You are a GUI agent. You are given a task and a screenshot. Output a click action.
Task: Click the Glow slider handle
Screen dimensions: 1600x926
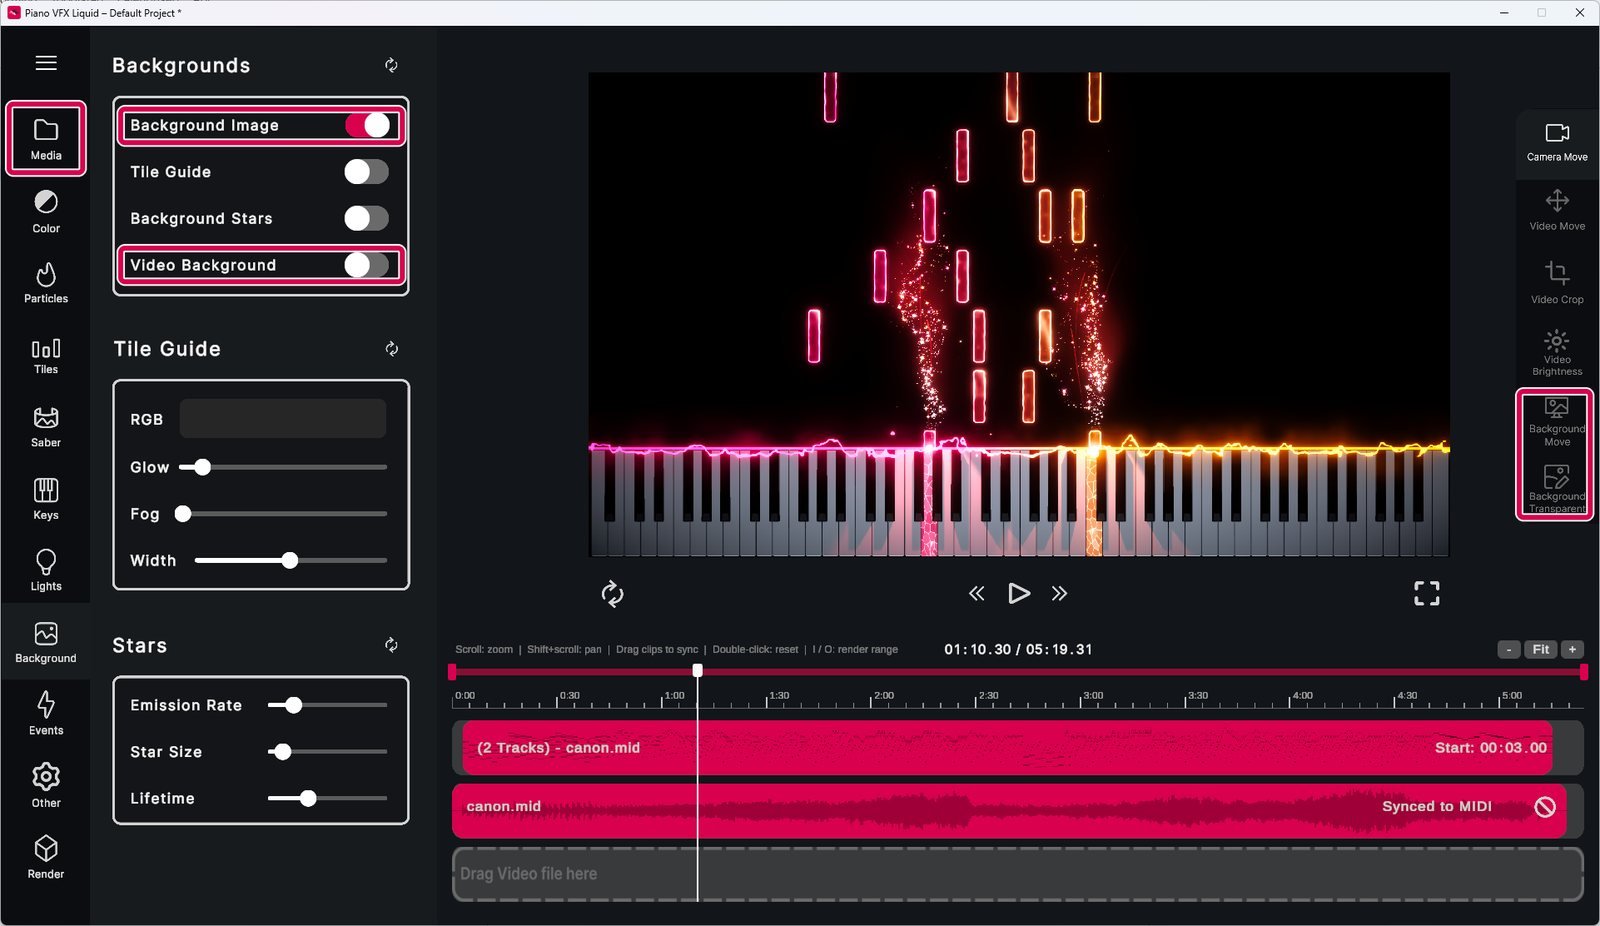[x=202, y=467]
